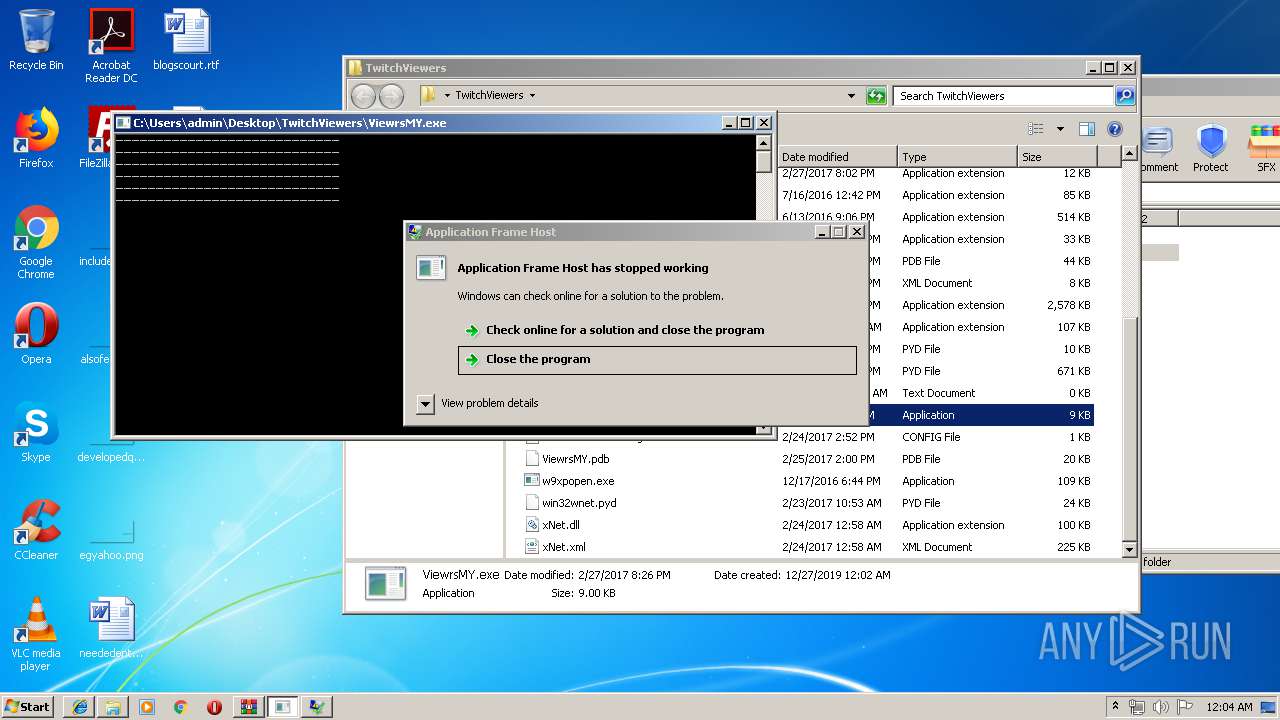1280x720 pixels.
Task: Go back in Explorer navigation
Action: coord(363,96)
